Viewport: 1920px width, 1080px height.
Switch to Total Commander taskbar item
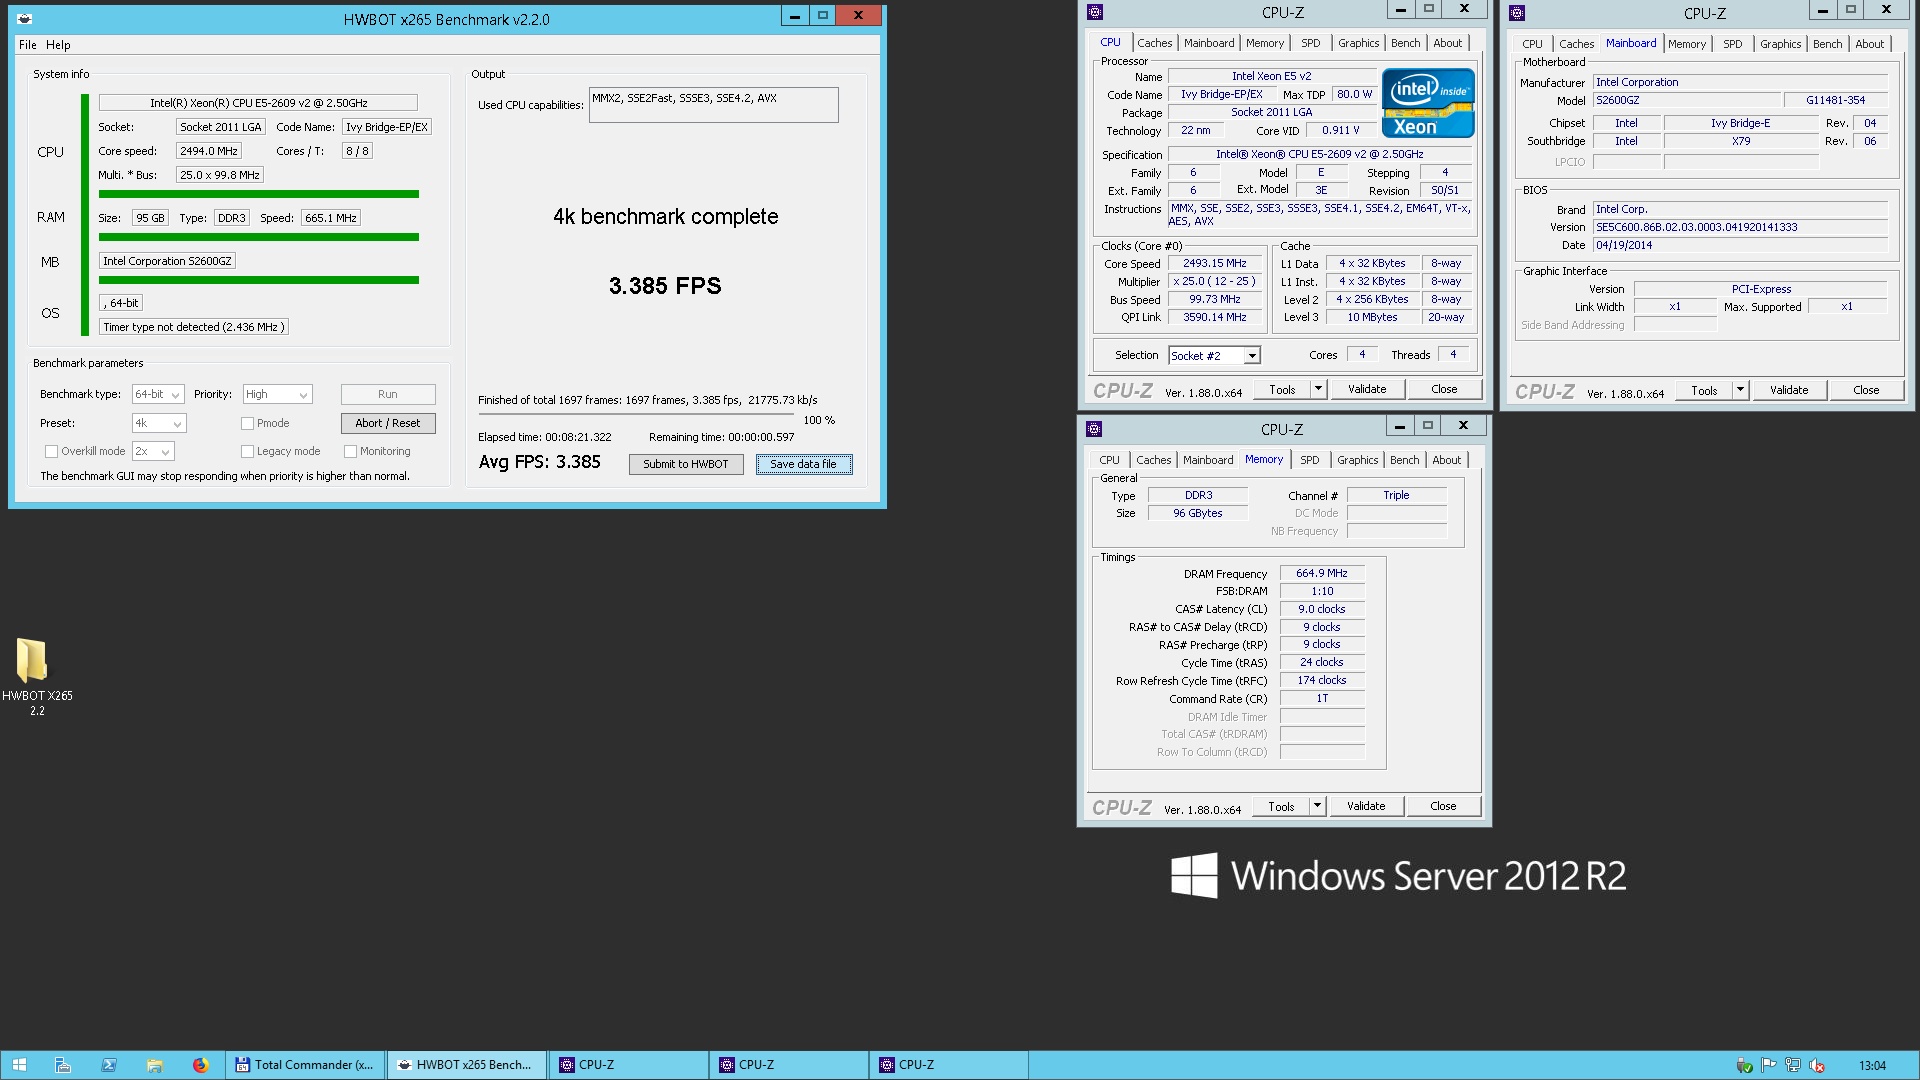305,1065
